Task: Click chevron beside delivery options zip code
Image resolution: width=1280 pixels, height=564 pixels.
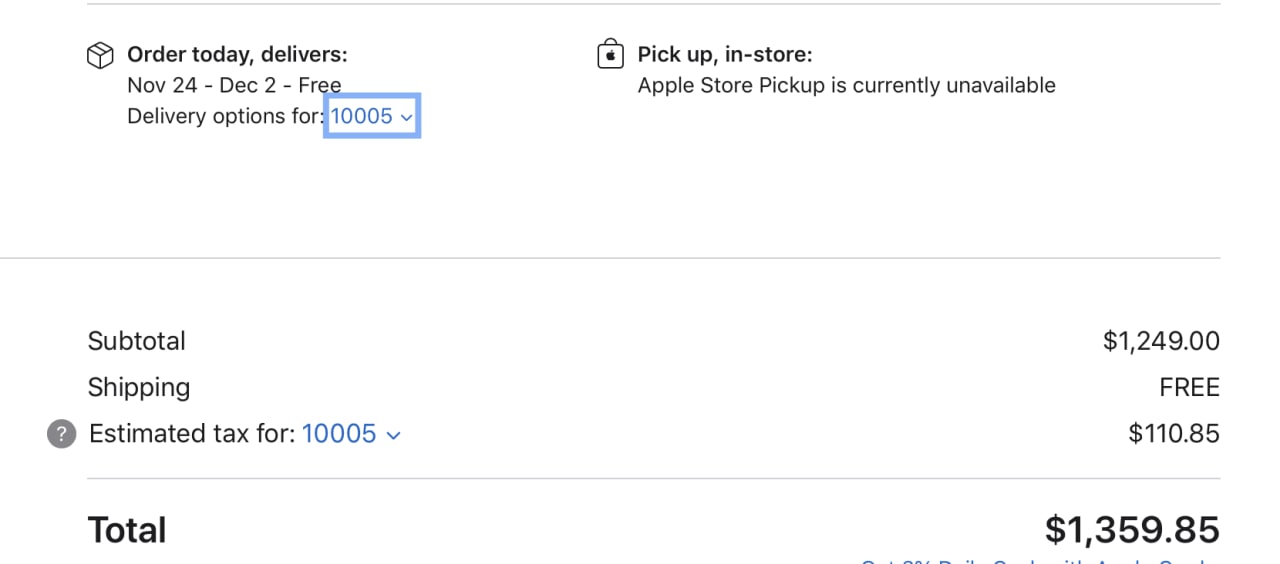Action: pos(406,117)
